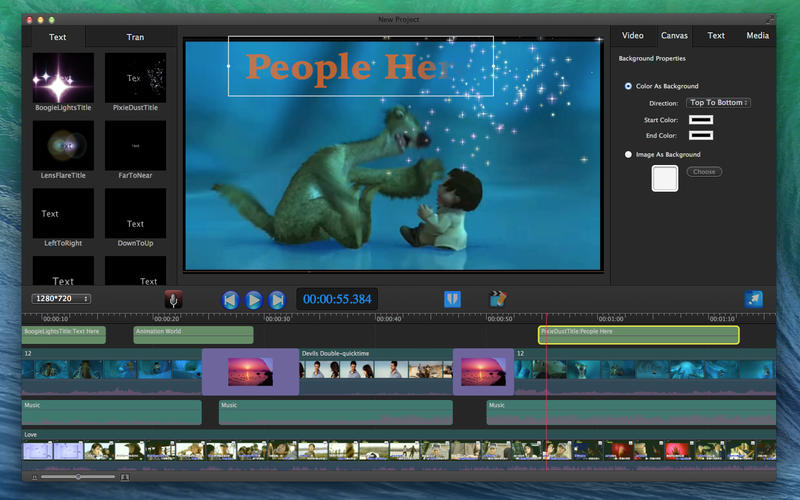Click the clapperboard icon
800x500 pixels.
497,299
